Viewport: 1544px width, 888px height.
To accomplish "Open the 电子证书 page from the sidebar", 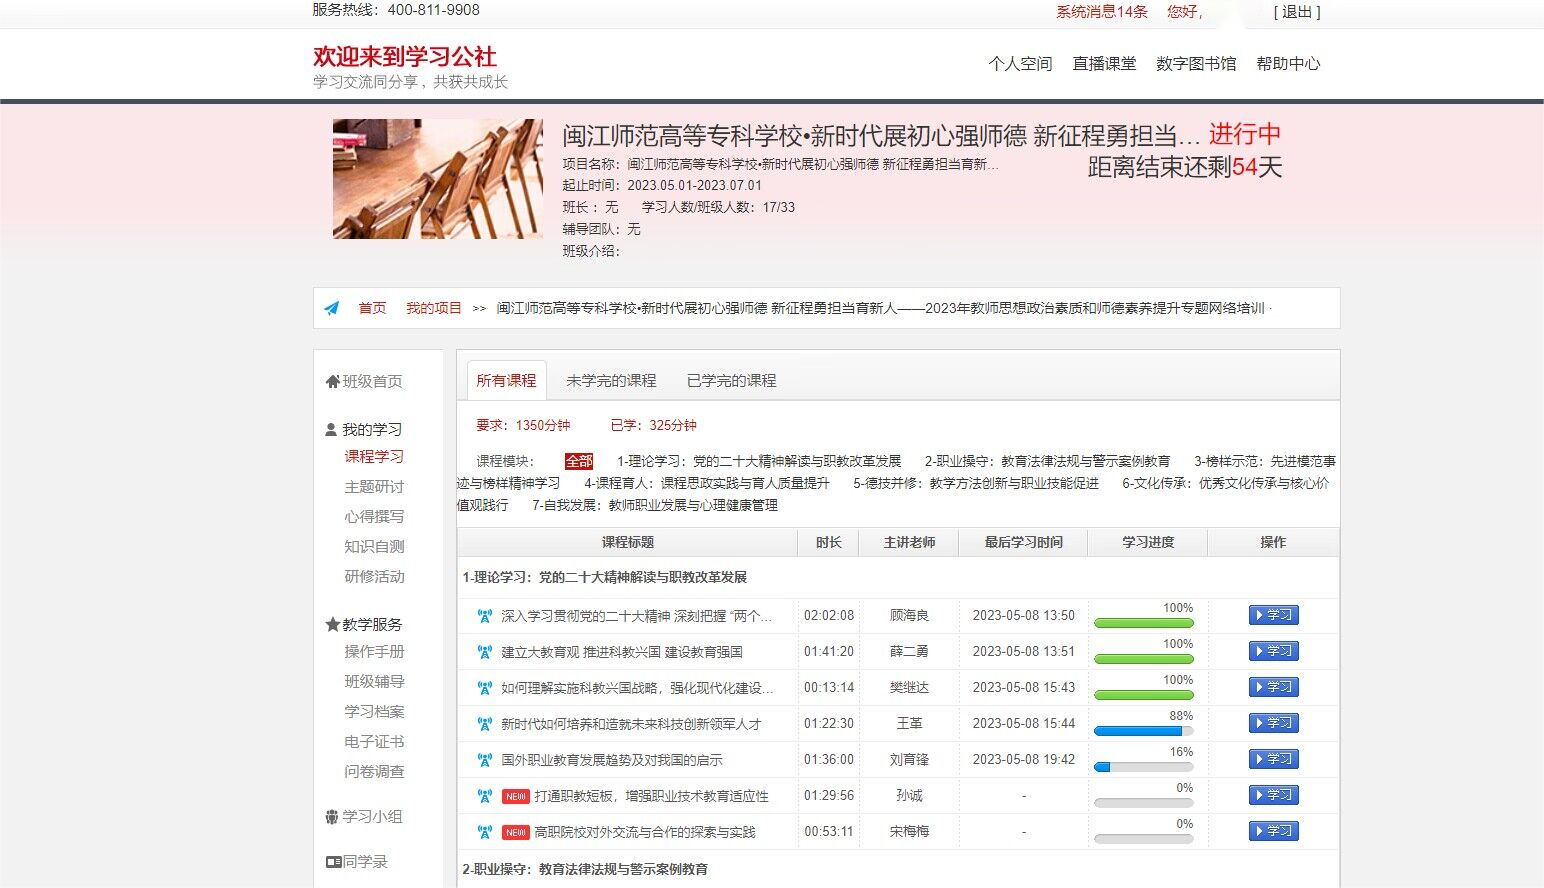I will 372,742.
